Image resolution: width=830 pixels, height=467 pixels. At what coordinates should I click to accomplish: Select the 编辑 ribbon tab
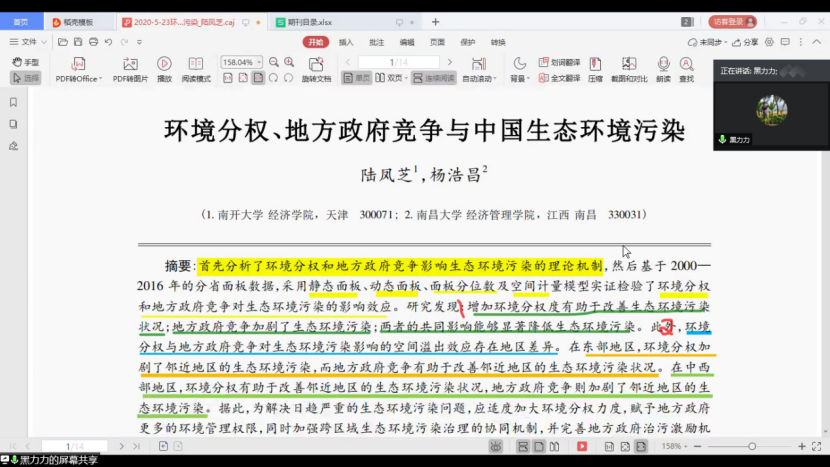407,42
